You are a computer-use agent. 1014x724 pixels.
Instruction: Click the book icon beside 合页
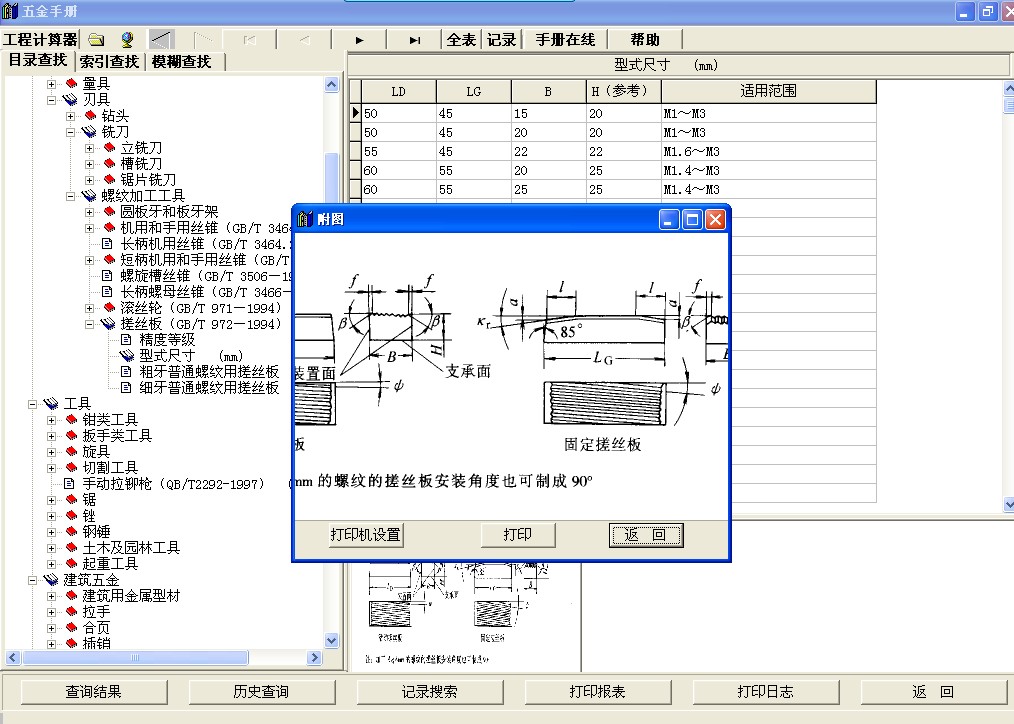72,628
